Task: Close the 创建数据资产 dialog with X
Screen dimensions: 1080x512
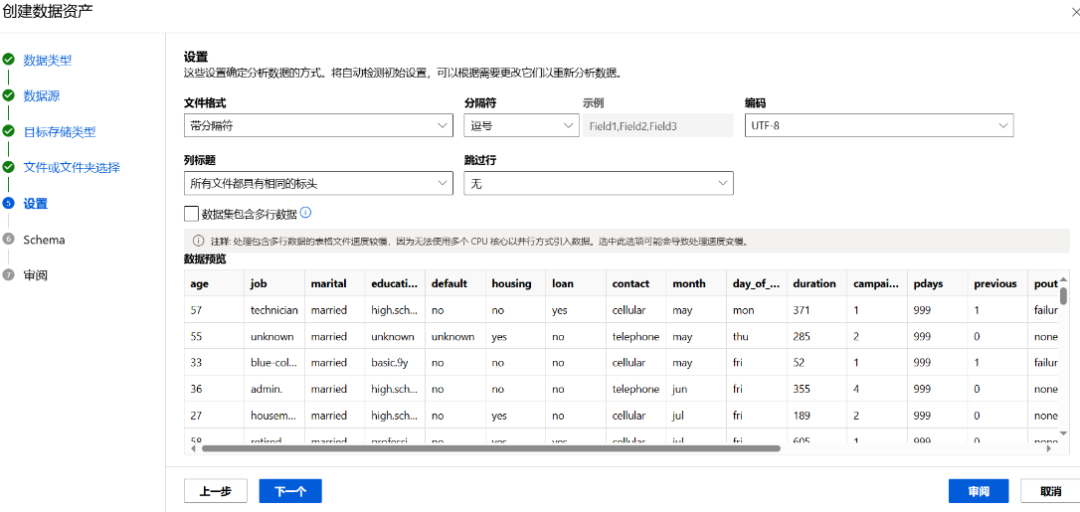Action: 1075,10
